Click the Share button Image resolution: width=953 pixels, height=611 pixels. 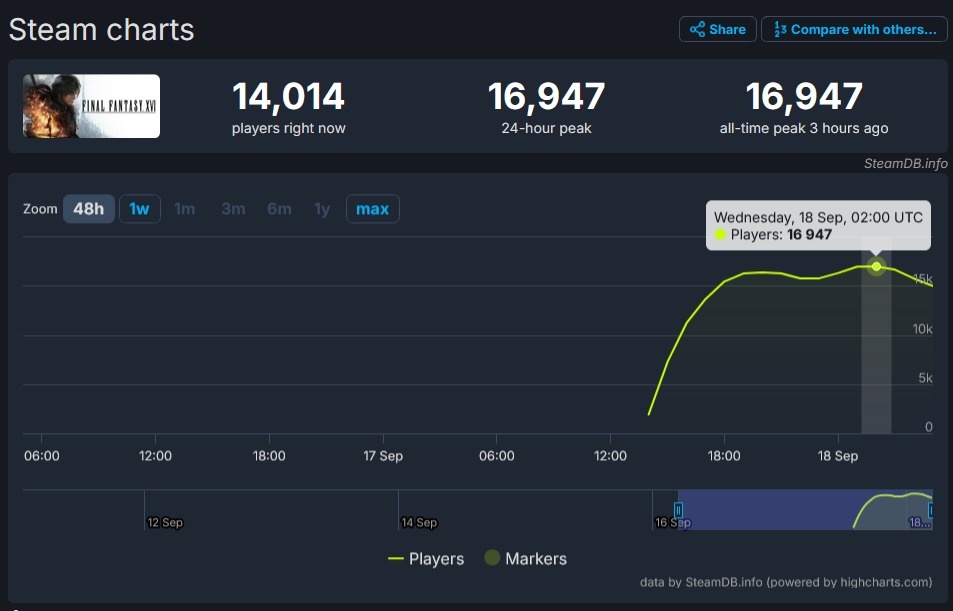[x=717, y=29]
